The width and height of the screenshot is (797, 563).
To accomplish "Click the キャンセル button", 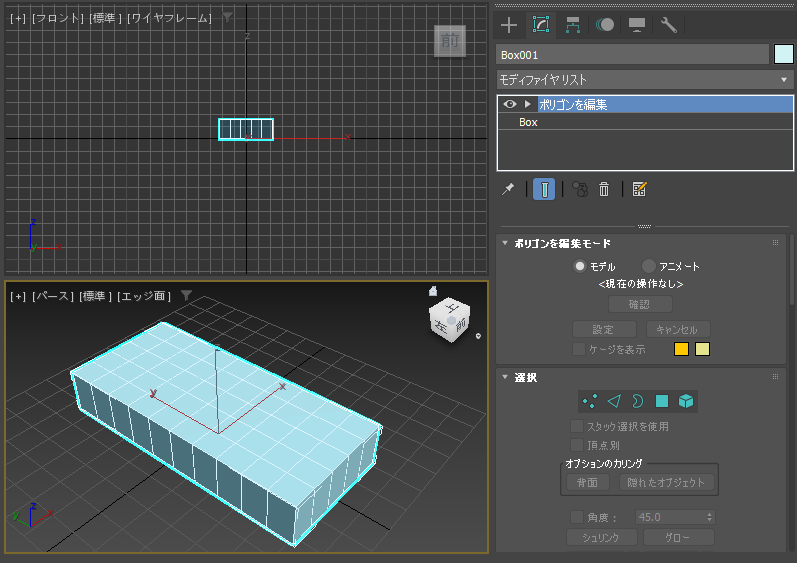I will (678, 329).
